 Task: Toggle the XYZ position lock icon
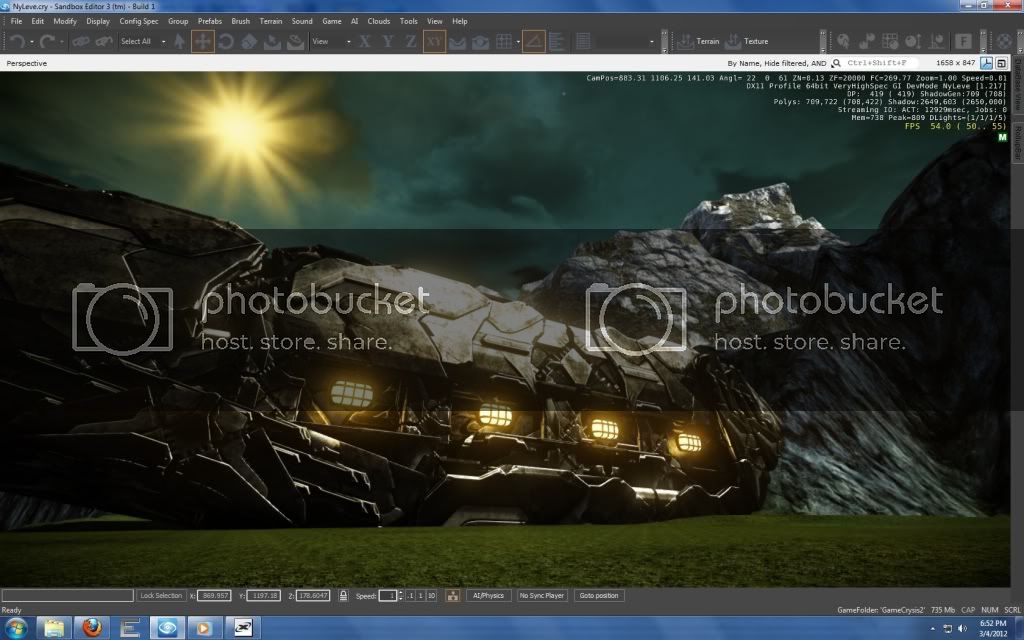coord(343,596)
